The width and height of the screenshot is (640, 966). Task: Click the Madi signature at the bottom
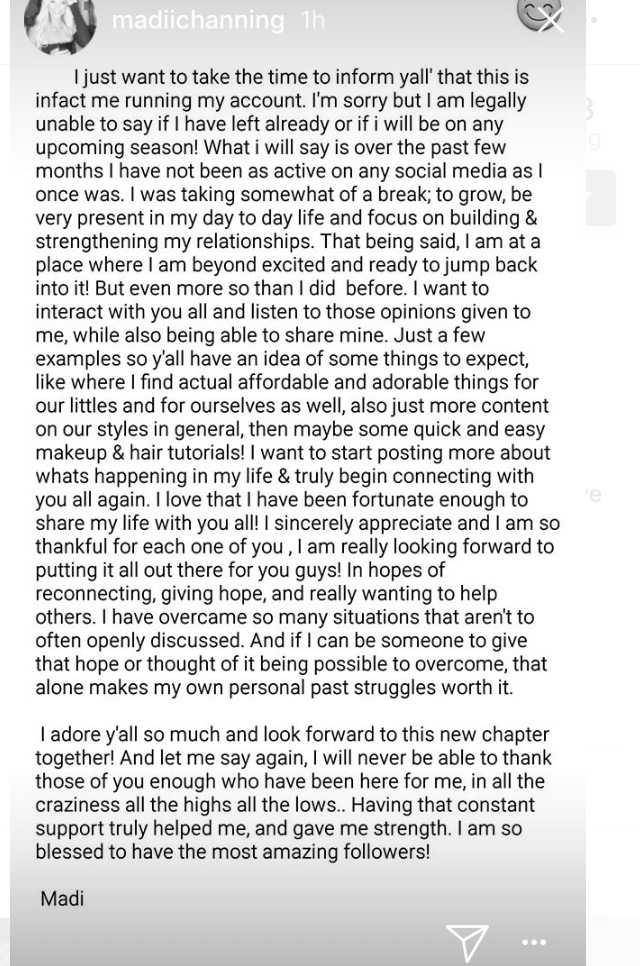tap(62, 898)
